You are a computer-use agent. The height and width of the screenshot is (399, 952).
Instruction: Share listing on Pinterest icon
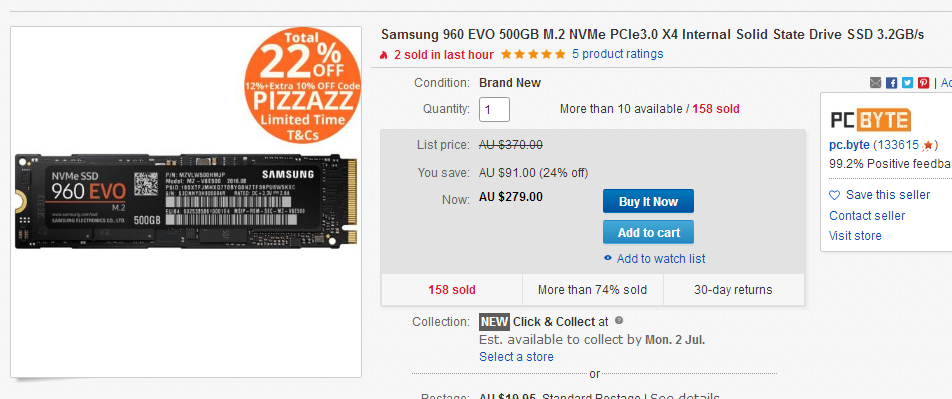click(x=923, y=83)
